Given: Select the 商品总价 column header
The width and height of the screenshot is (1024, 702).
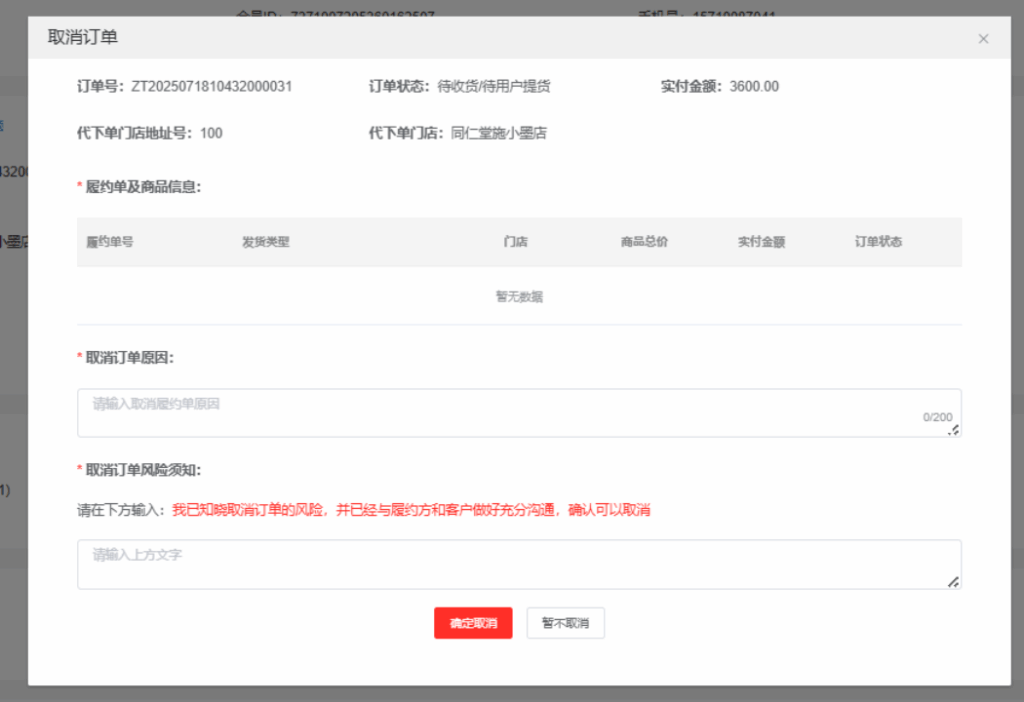Looking at the screenshot, I should pyautogui.click(x=644, y=242).
